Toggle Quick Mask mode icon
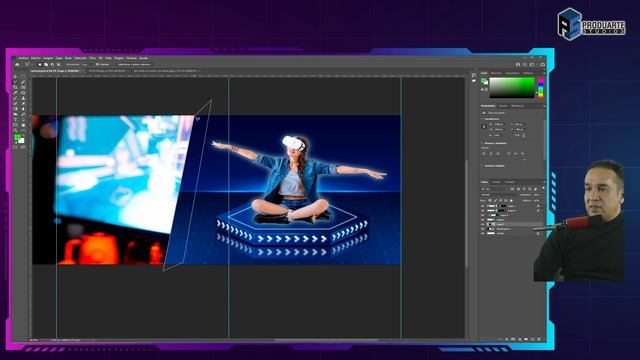 [16, 147]
